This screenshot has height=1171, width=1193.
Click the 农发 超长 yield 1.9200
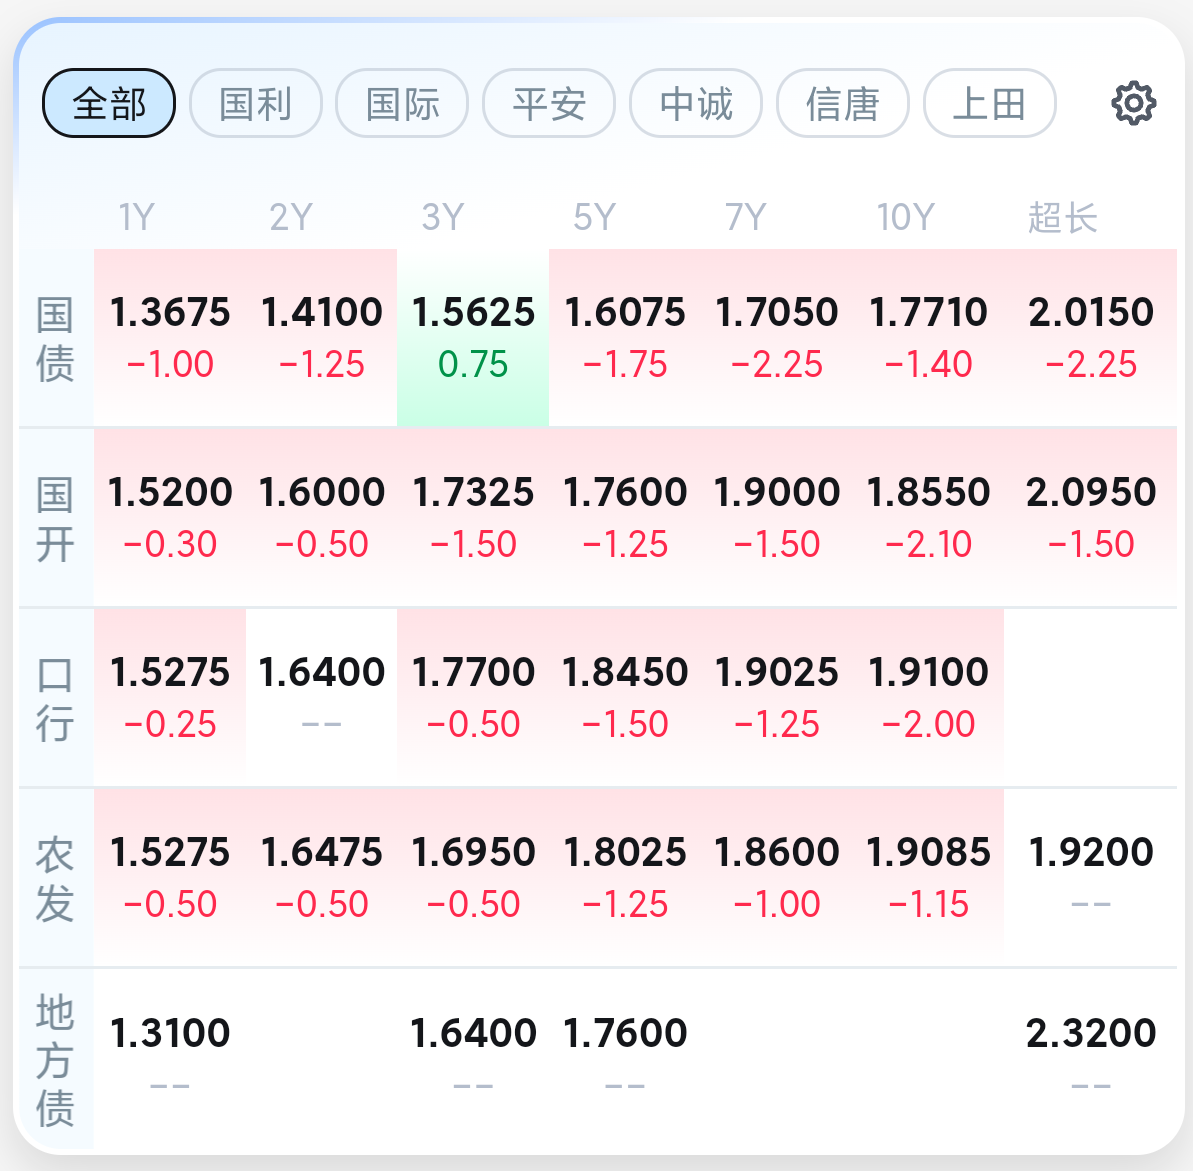[1090, 877]
